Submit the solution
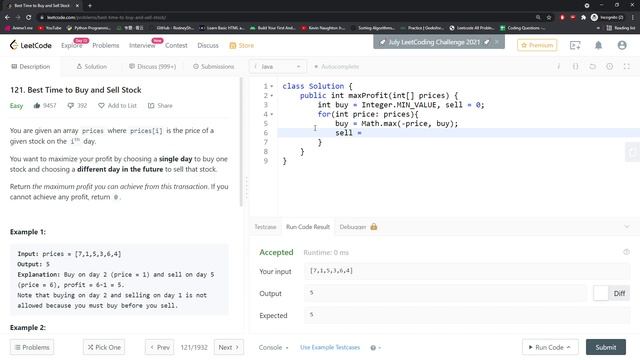640x360 pixels. [x=606, y=347]
